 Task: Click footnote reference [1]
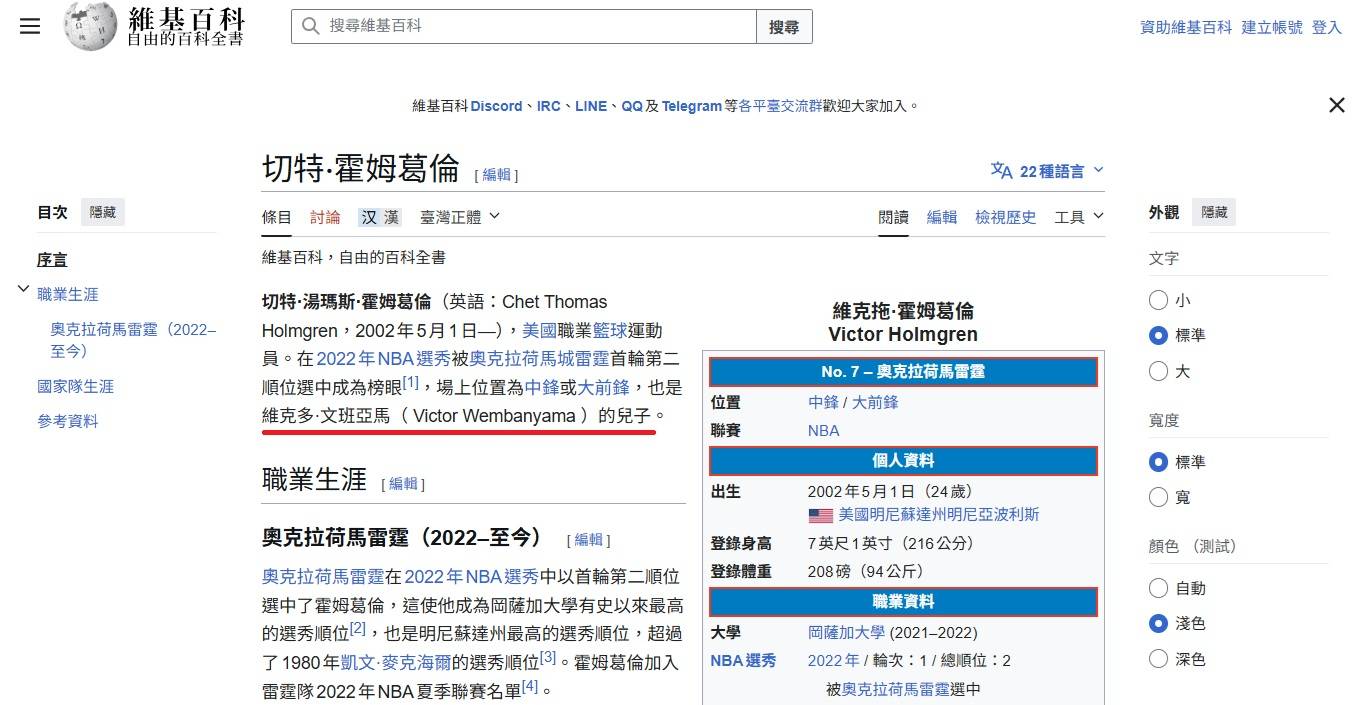pyautogui.click(x=410, y=382)
